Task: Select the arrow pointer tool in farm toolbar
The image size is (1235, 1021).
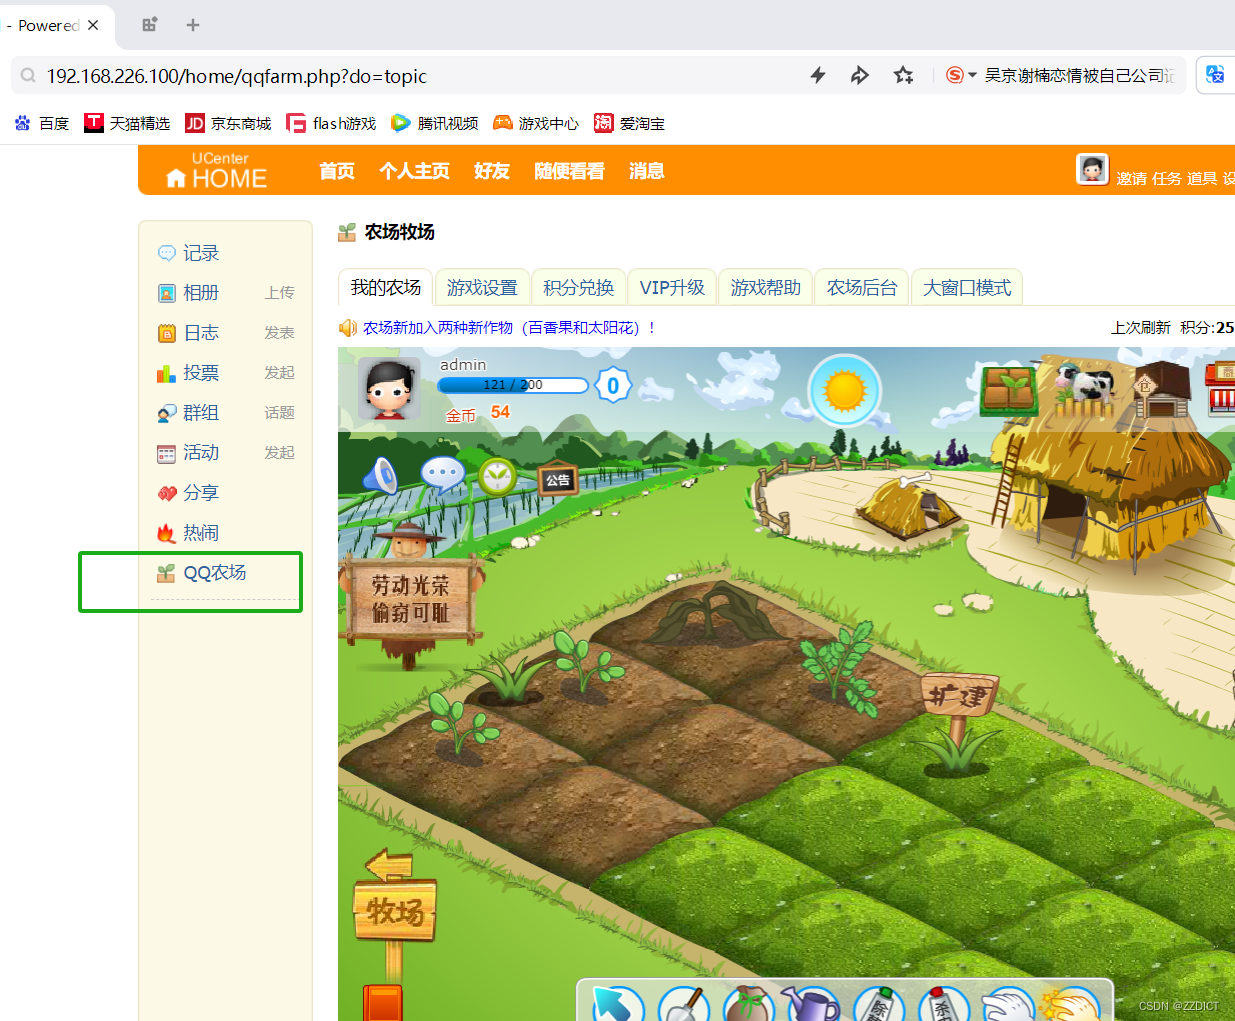Action: 618,1003
